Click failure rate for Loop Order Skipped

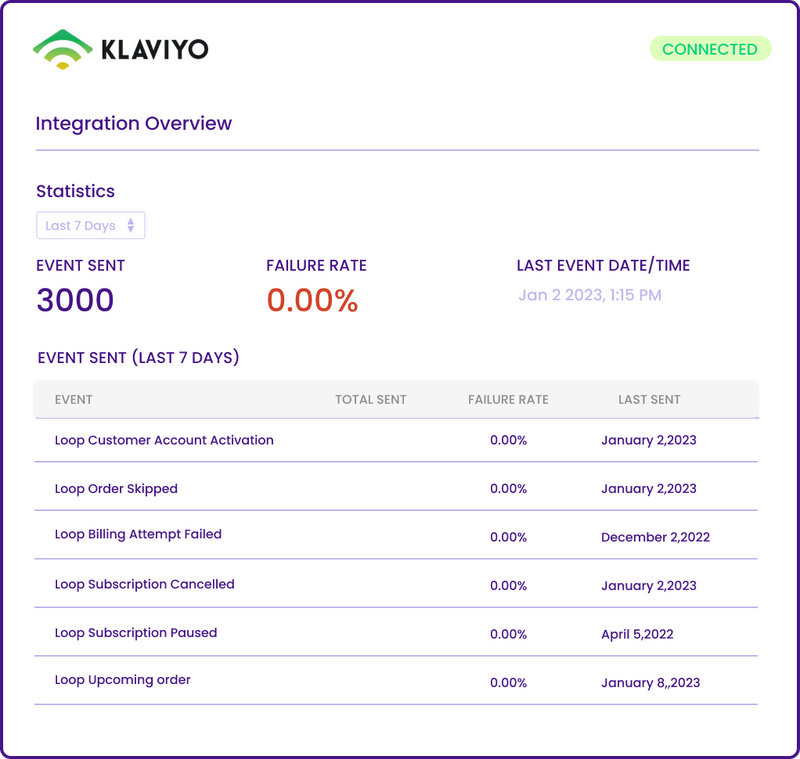point(508,489)
